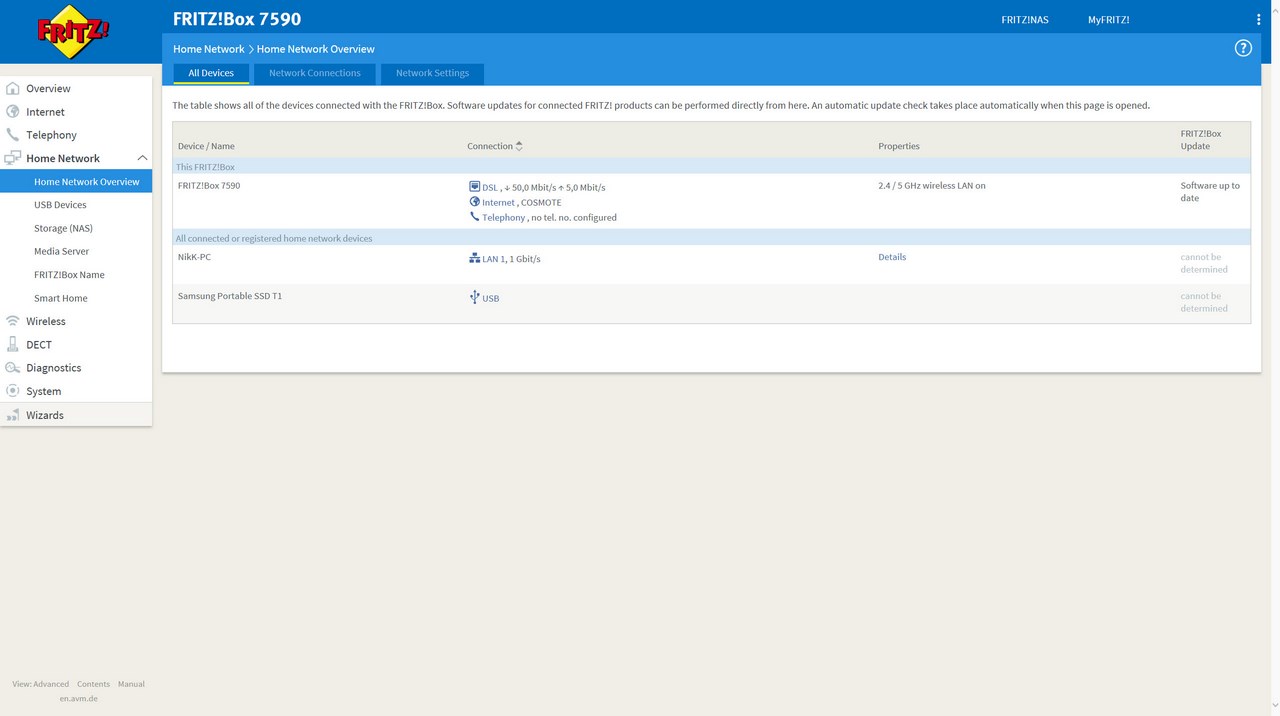
Task: Click the Internet globe icon in table
Action: pyautogui.click(x=474, y=201)
